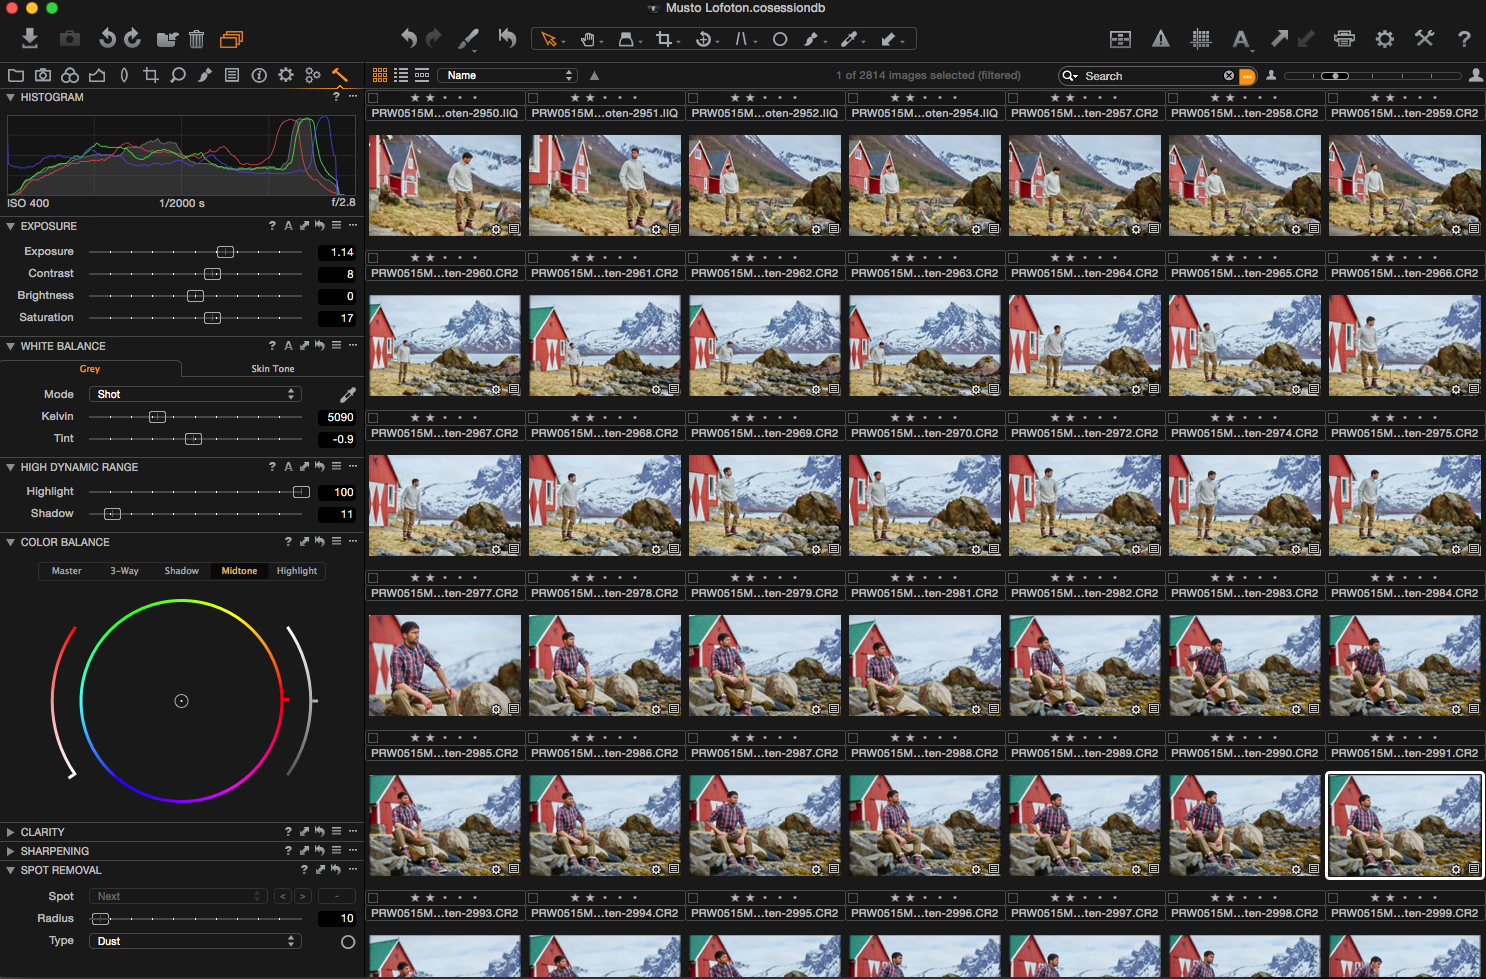Adjust the Kelvin slider handle
This screenshot has height=979, width=1486.
click(x=157, y=417)
